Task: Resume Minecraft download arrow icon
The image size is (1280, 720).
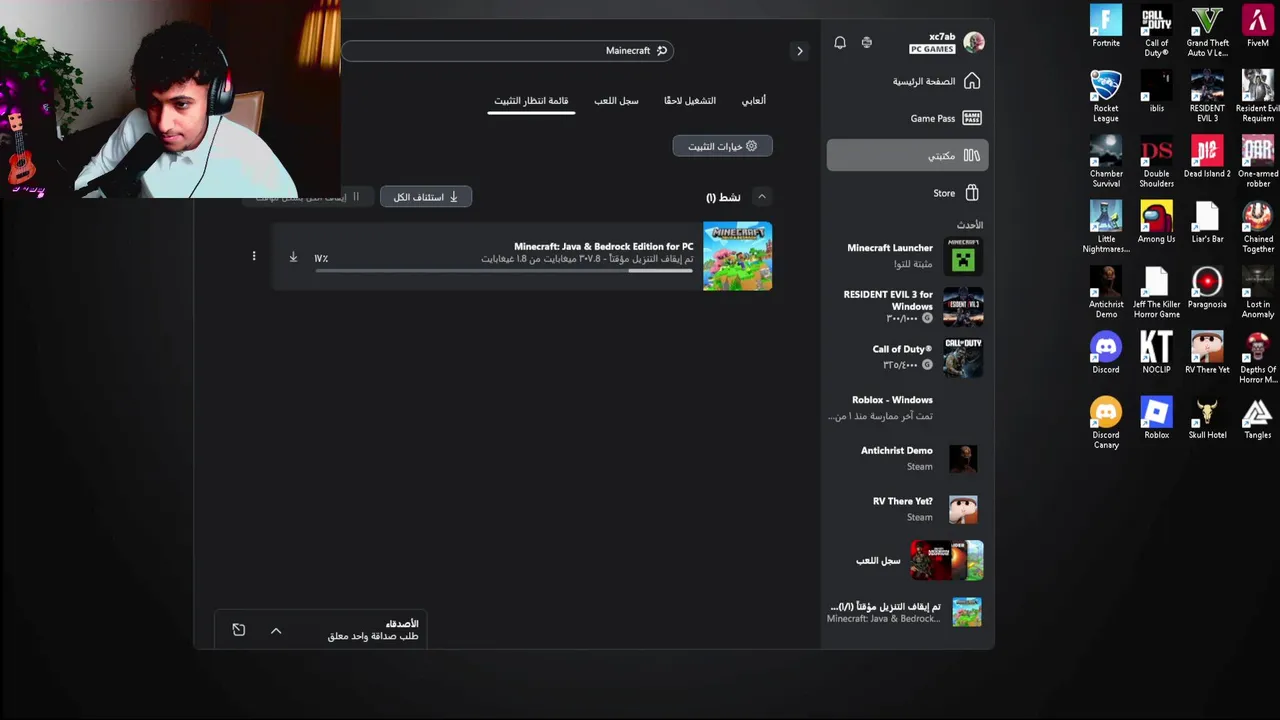Action: coord(293,257)
